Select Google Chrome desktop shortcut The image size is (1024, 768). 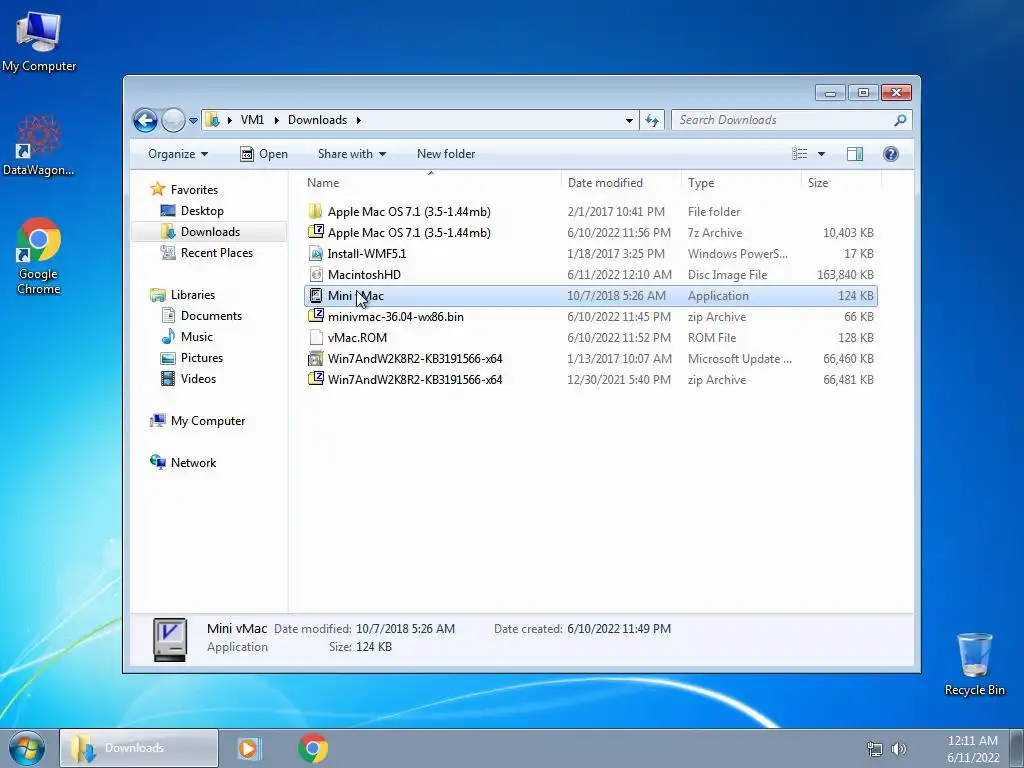click(39, 257)
